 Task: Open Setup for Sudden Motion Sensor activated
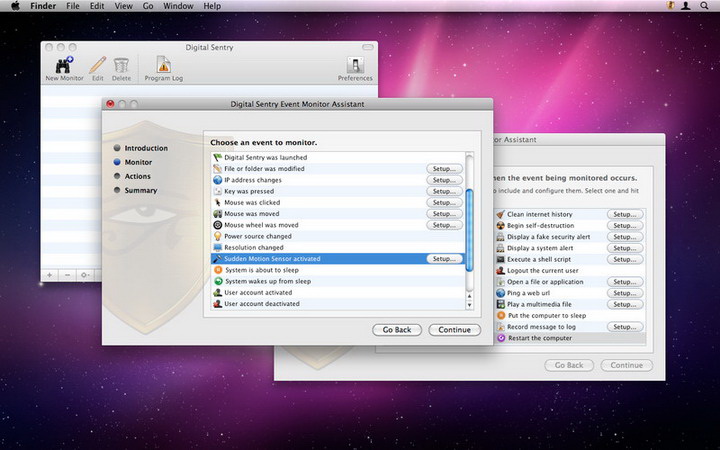(x=444, y=259)
